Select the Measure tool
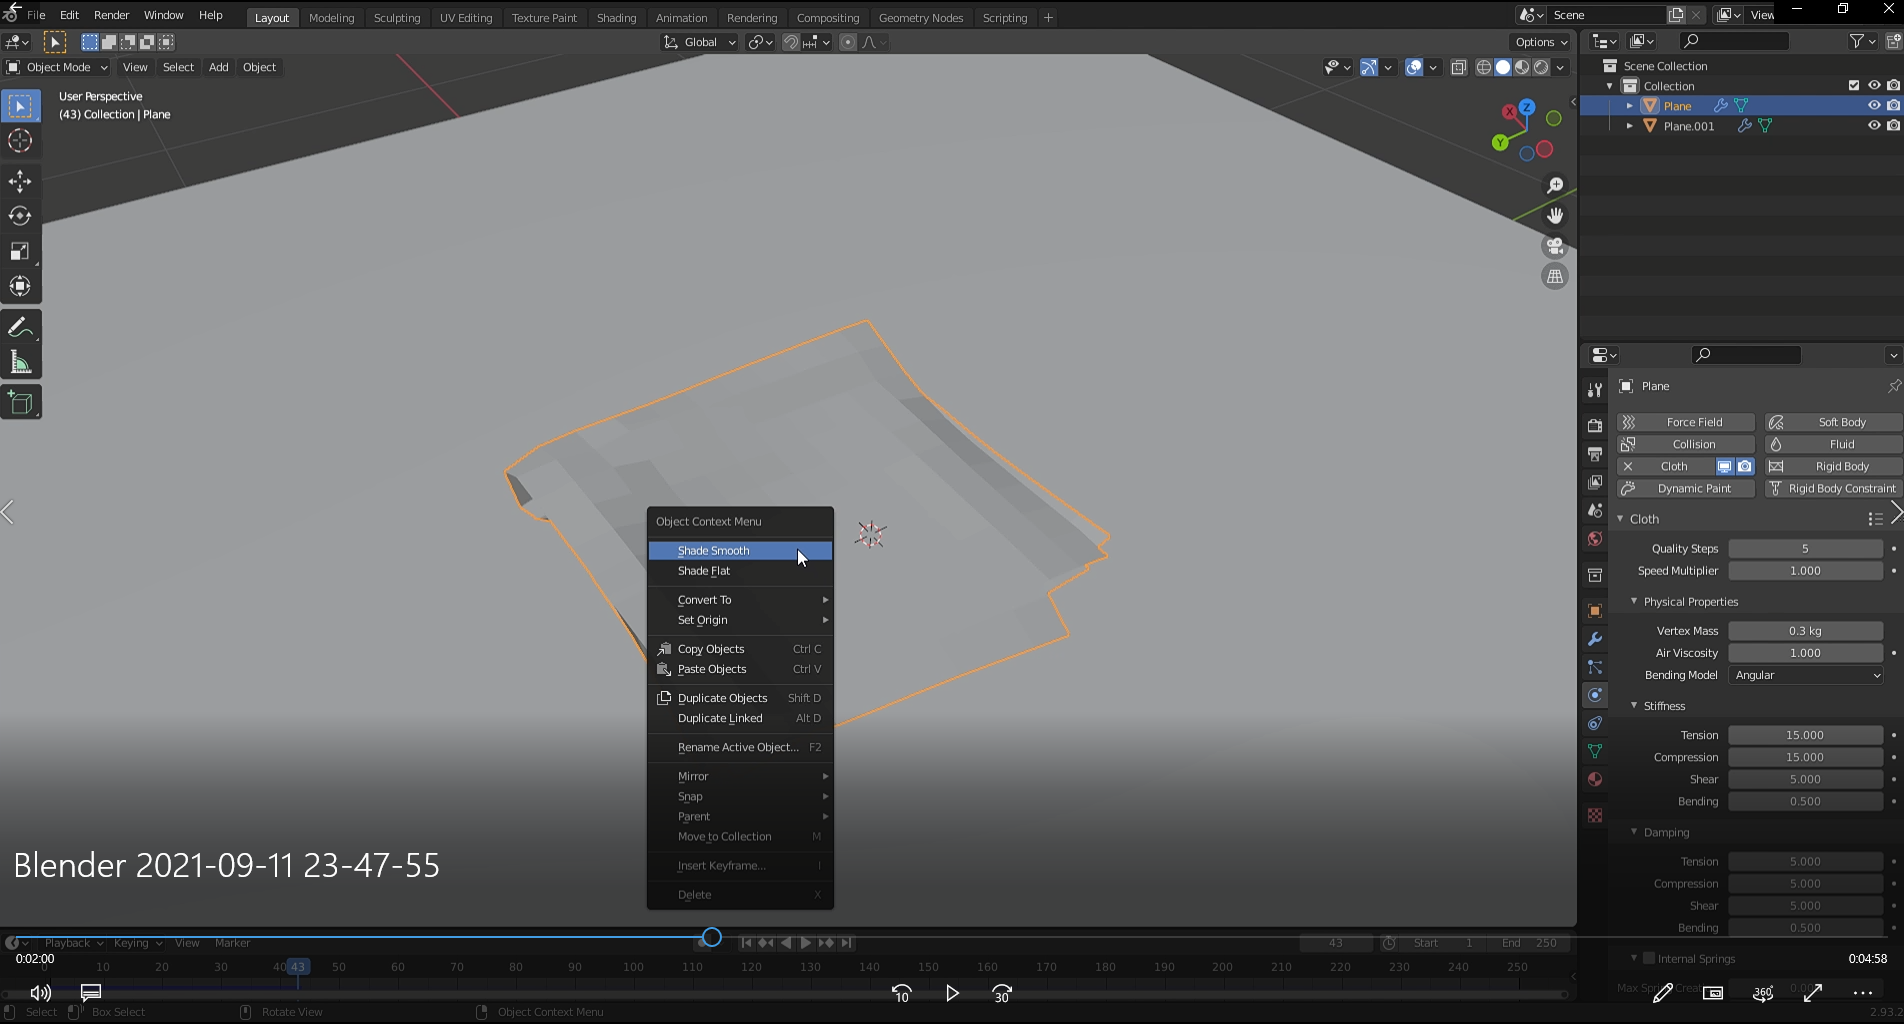The height and width of the screenshot is (1024, 1904). point(20,362)
